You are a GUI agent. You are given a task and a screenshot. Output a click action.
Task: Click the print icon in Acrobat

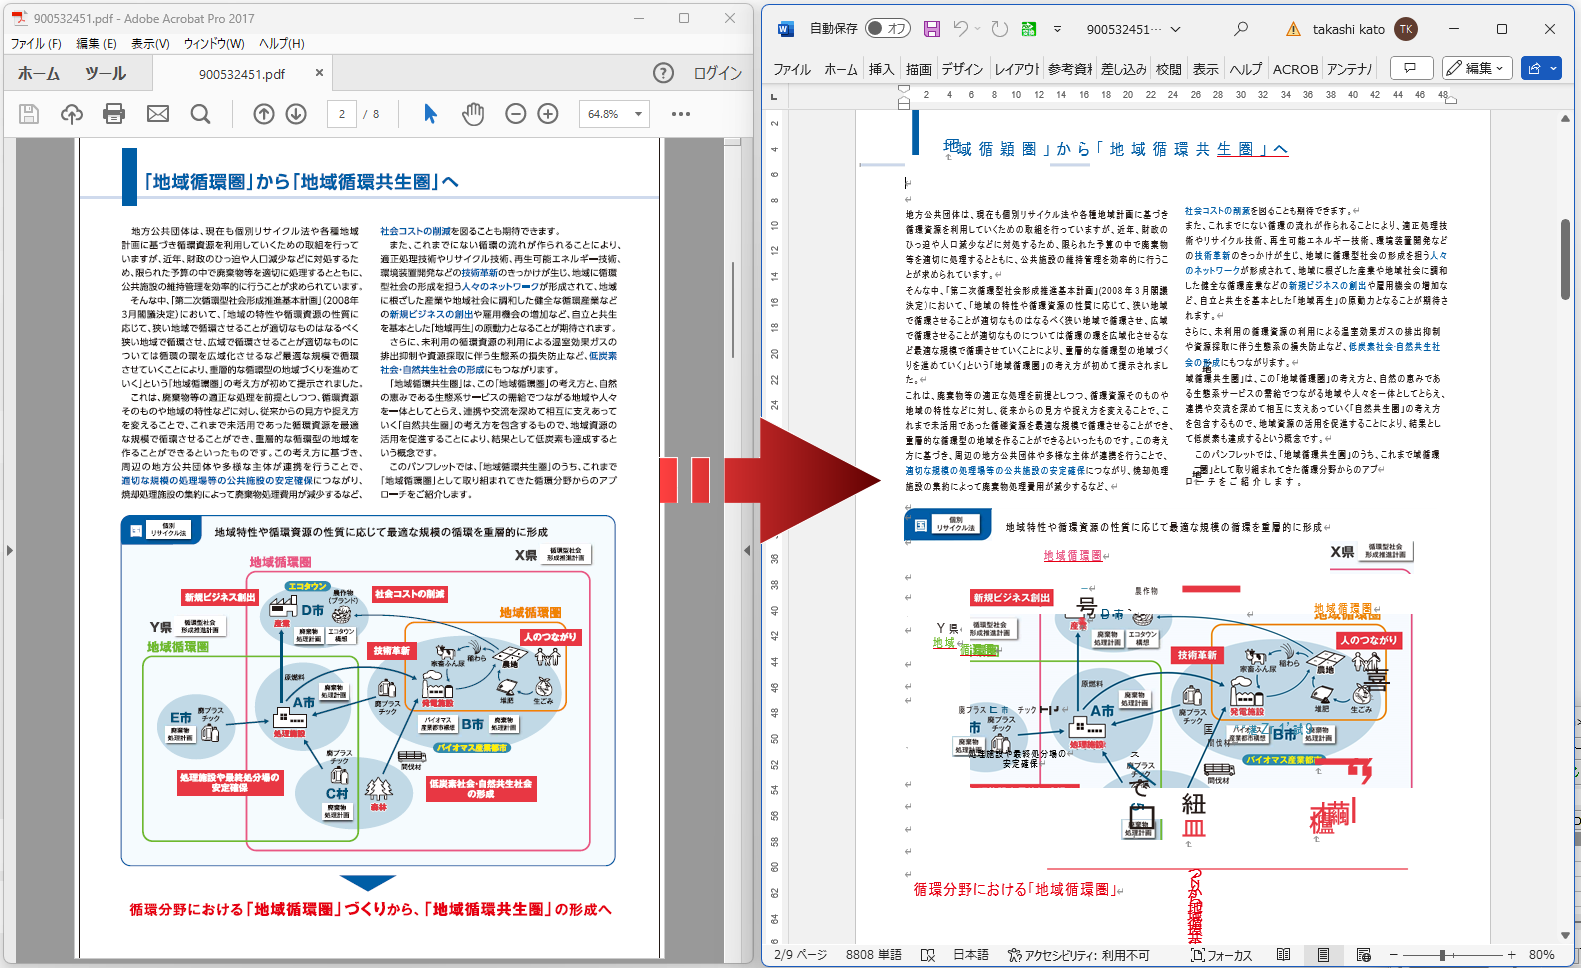(x=114, y=114)
